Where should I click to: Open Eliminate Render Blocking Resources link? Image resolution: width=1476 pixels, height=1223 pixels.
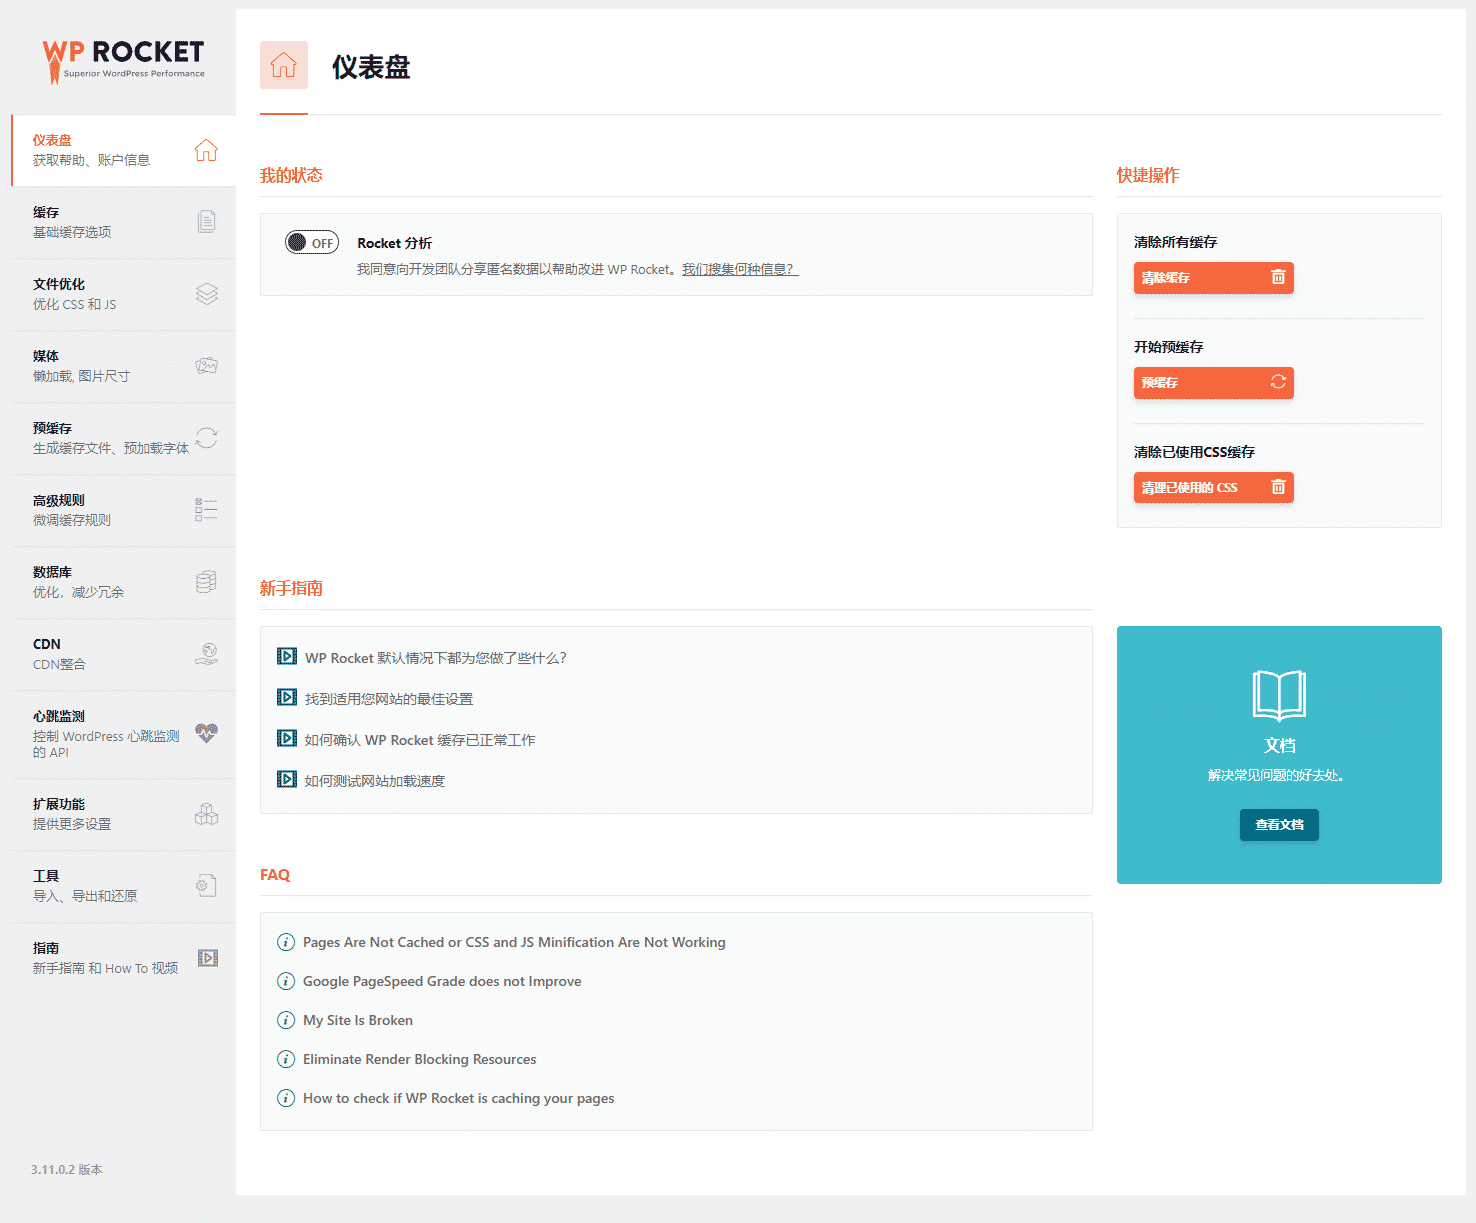tap(420, 1059)
